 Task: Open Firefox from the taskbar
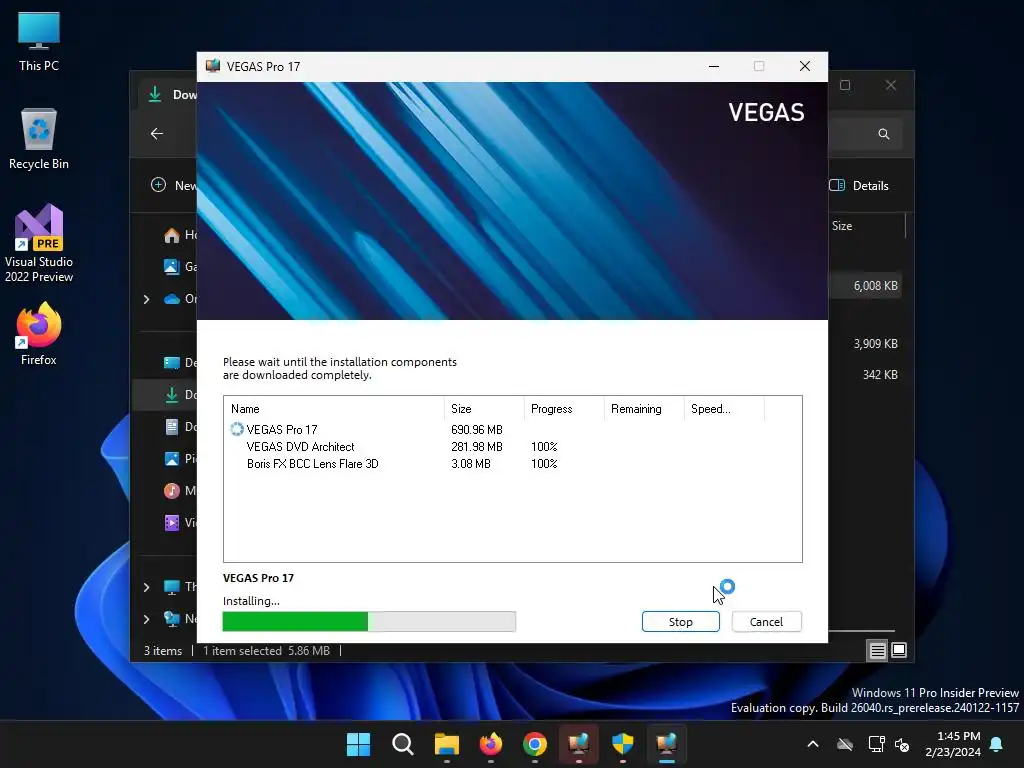pyautogui.click(x=490, y=744)
